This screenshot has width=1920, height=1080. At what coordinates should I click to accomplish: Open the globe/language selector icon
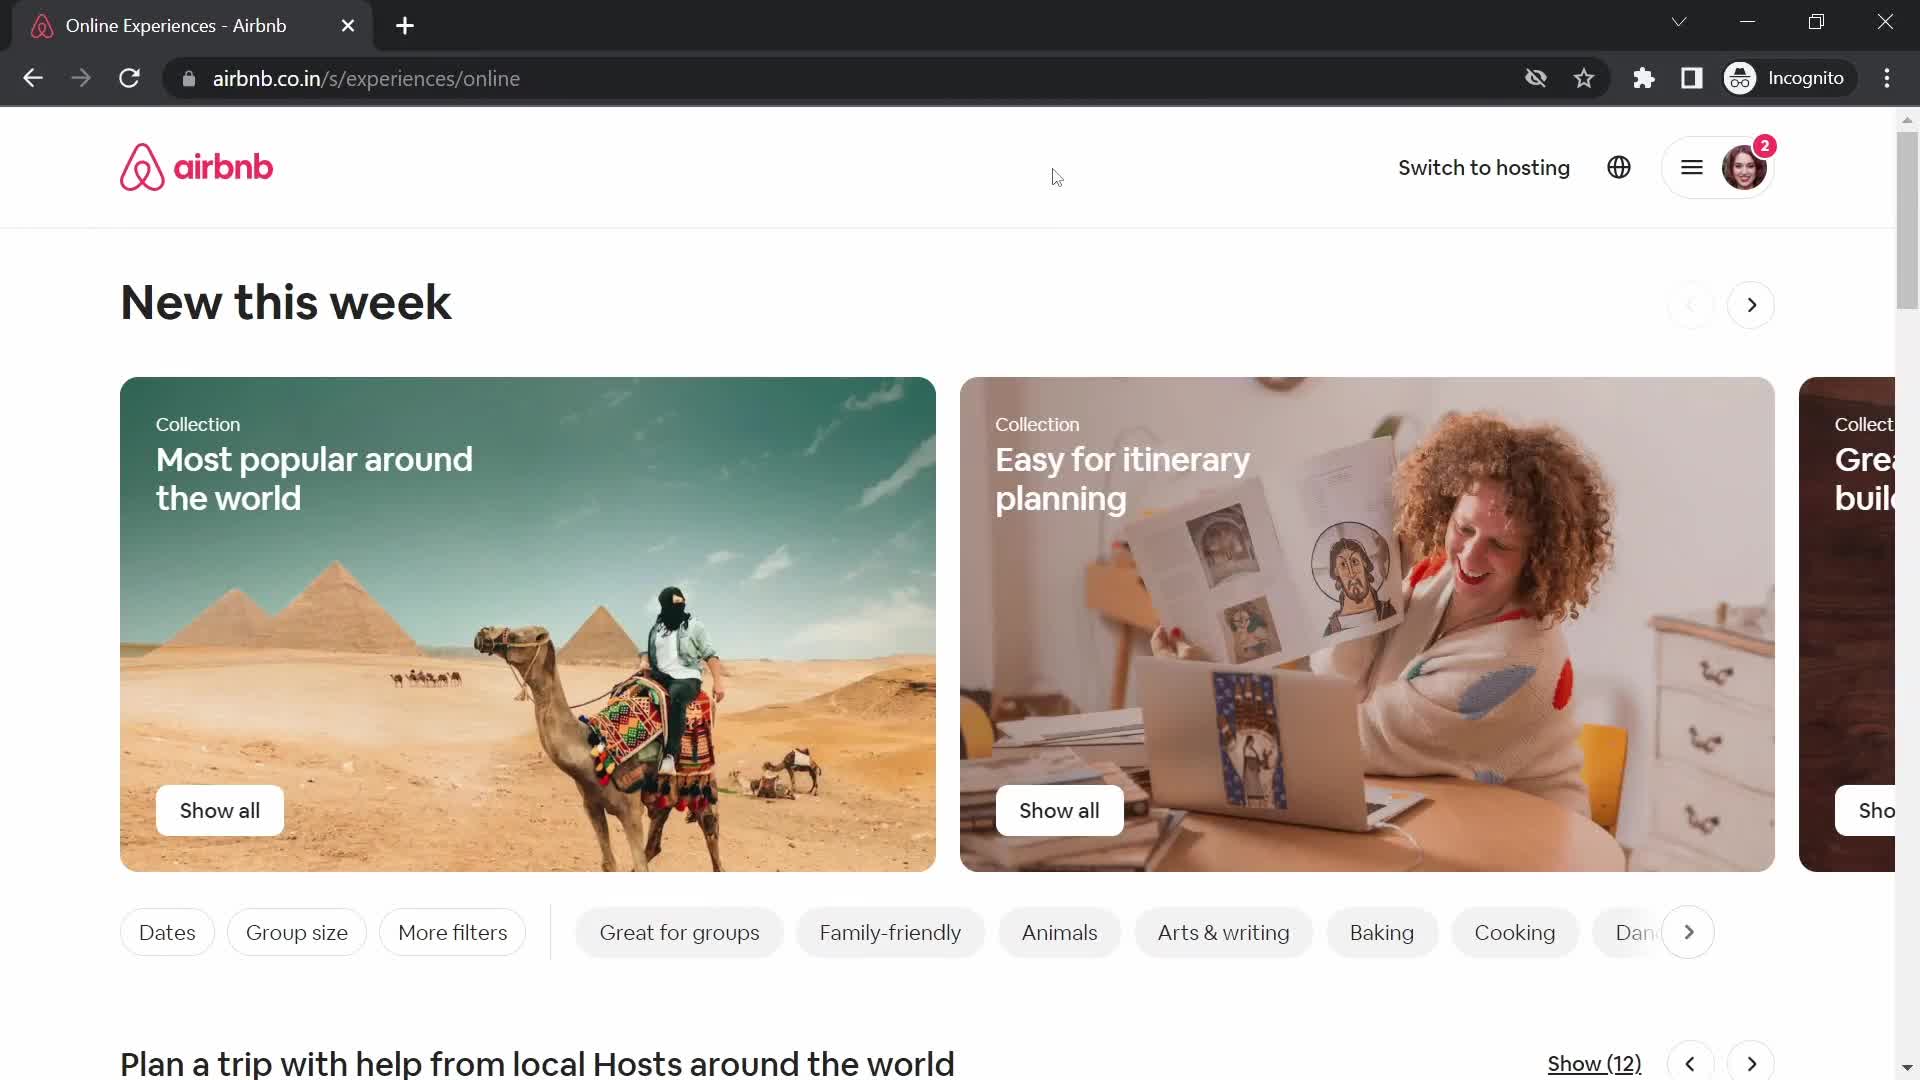coord(1621,167)
